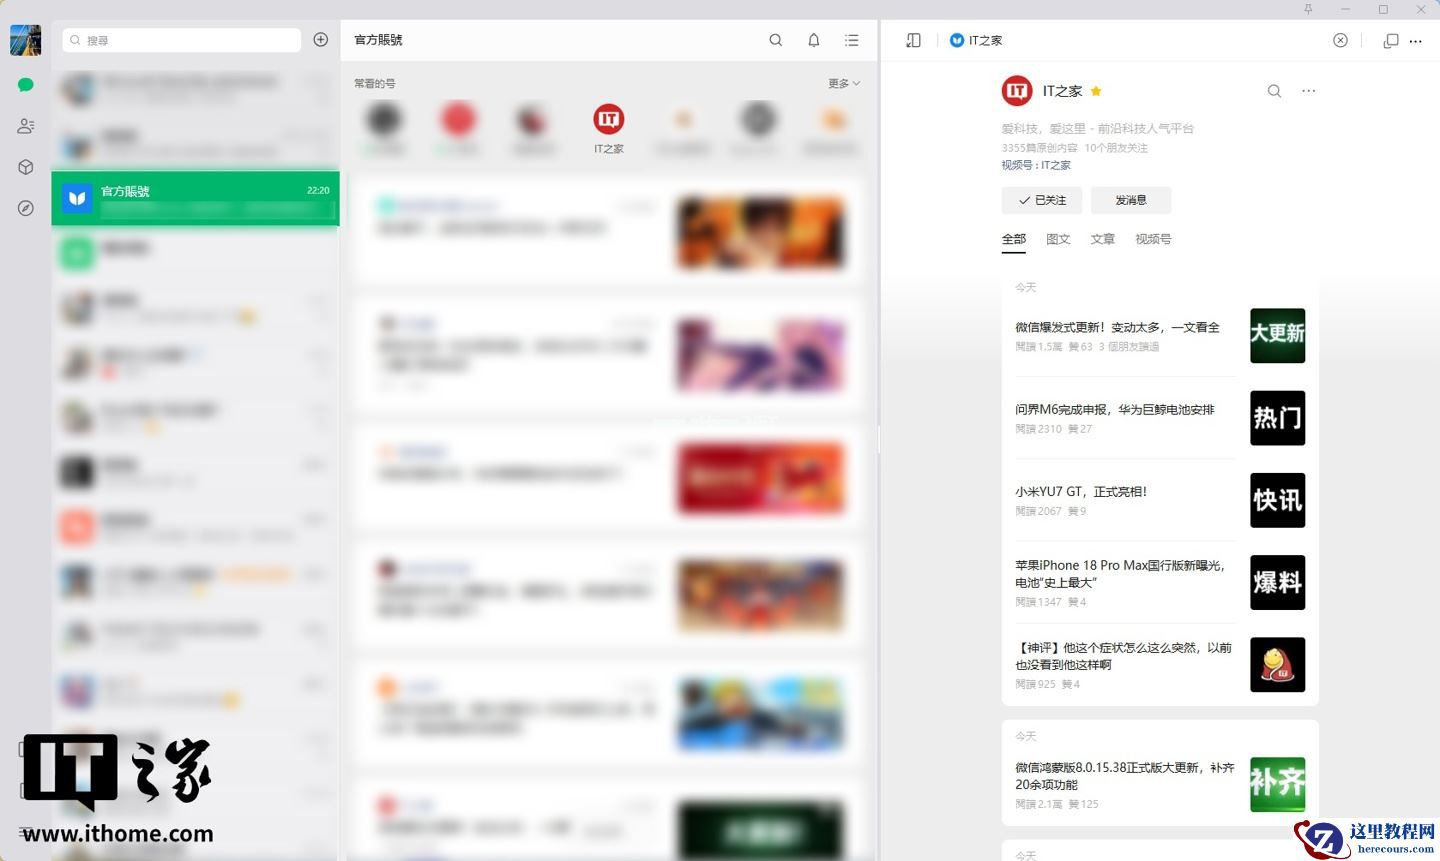Pin the window with the pushpin icon
1440x861 pixels.
click(1308, 9)
